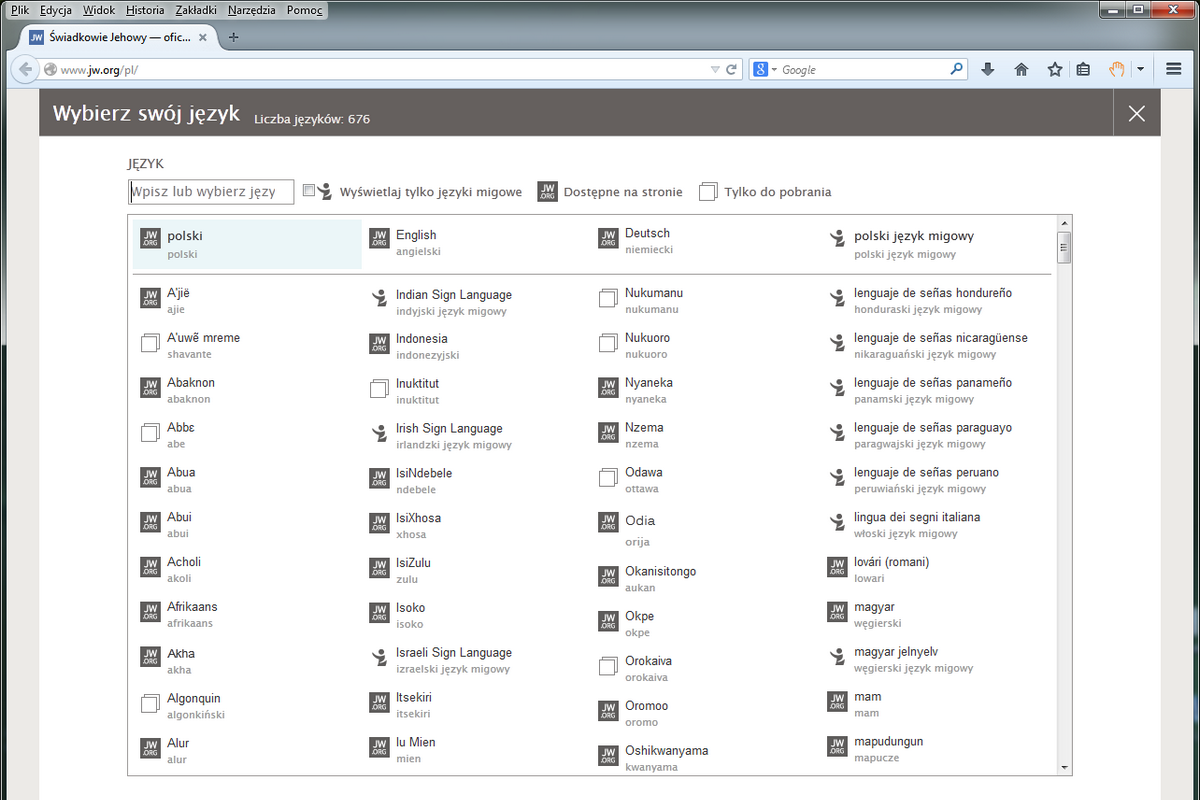The height and width of the screenshot is (800, 1200).
Task: Click the language list scrollbar thumb
Action: [x=1064, y=246]
